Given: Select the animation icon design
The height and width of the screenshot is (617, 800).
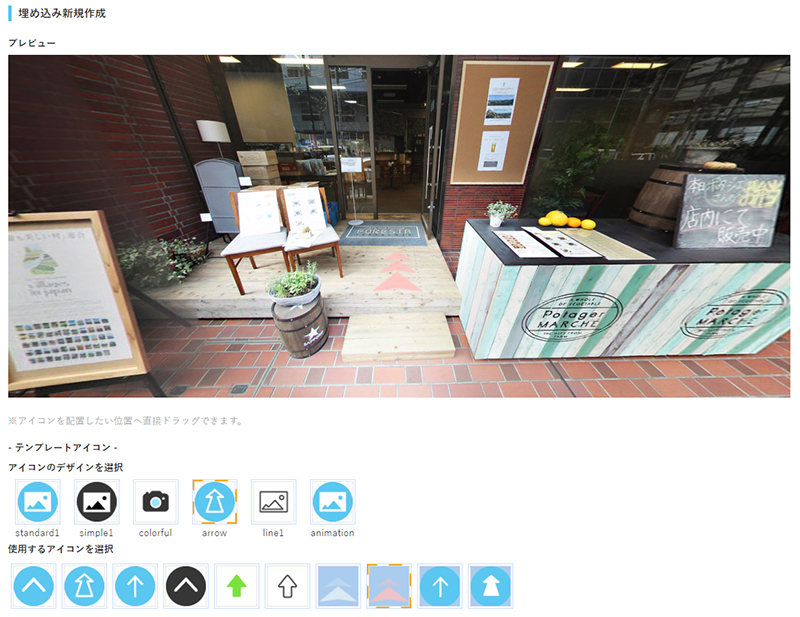Looking at the screenshot, I should click(x=332, y=502).
